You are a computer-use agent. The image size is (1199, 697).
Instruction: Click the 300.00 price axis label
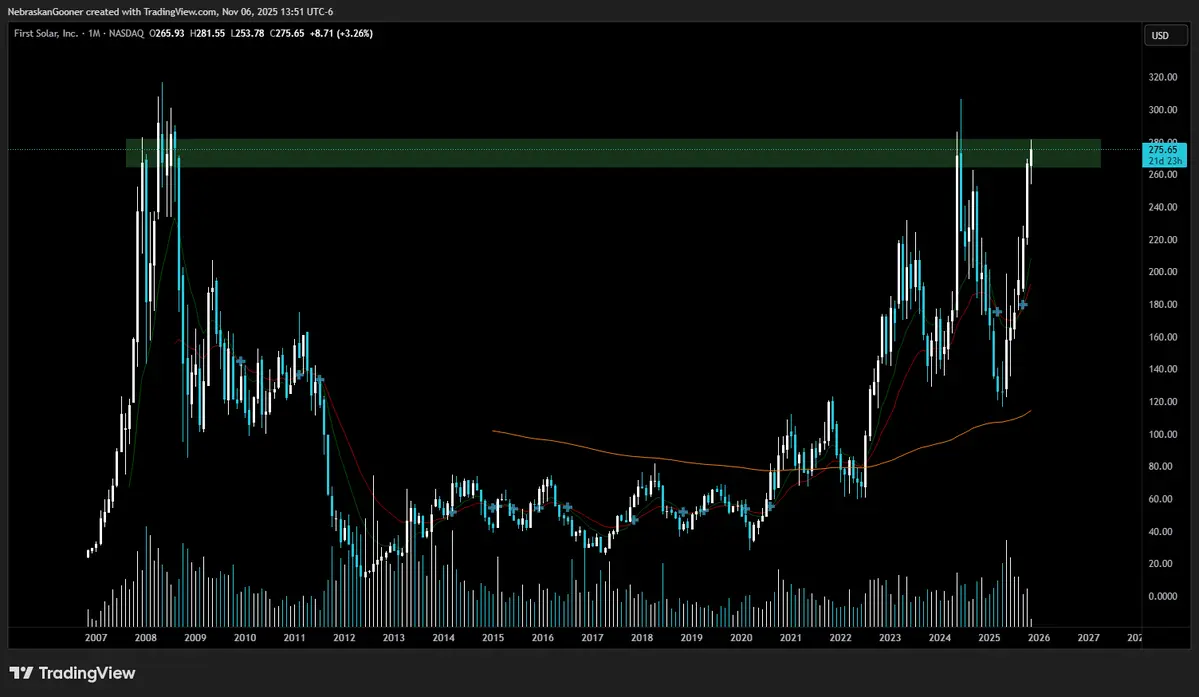1162,110
